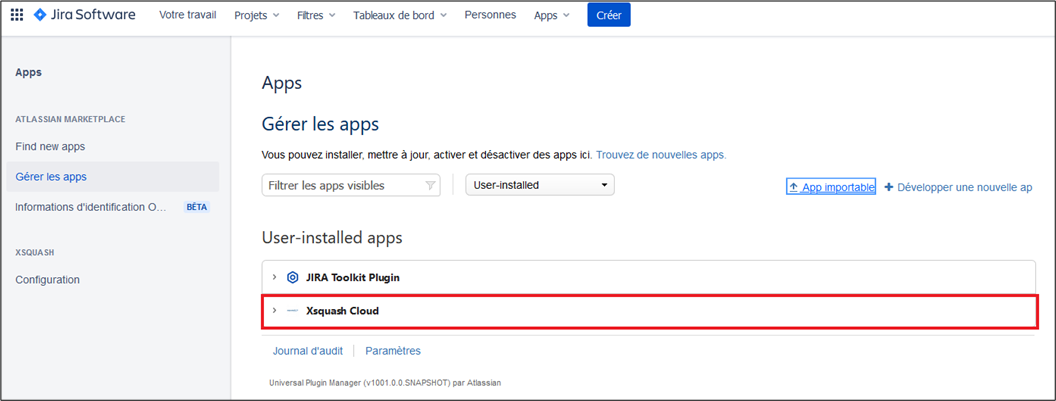Click the Atlassian Marketplace section label

coord(71,119)
